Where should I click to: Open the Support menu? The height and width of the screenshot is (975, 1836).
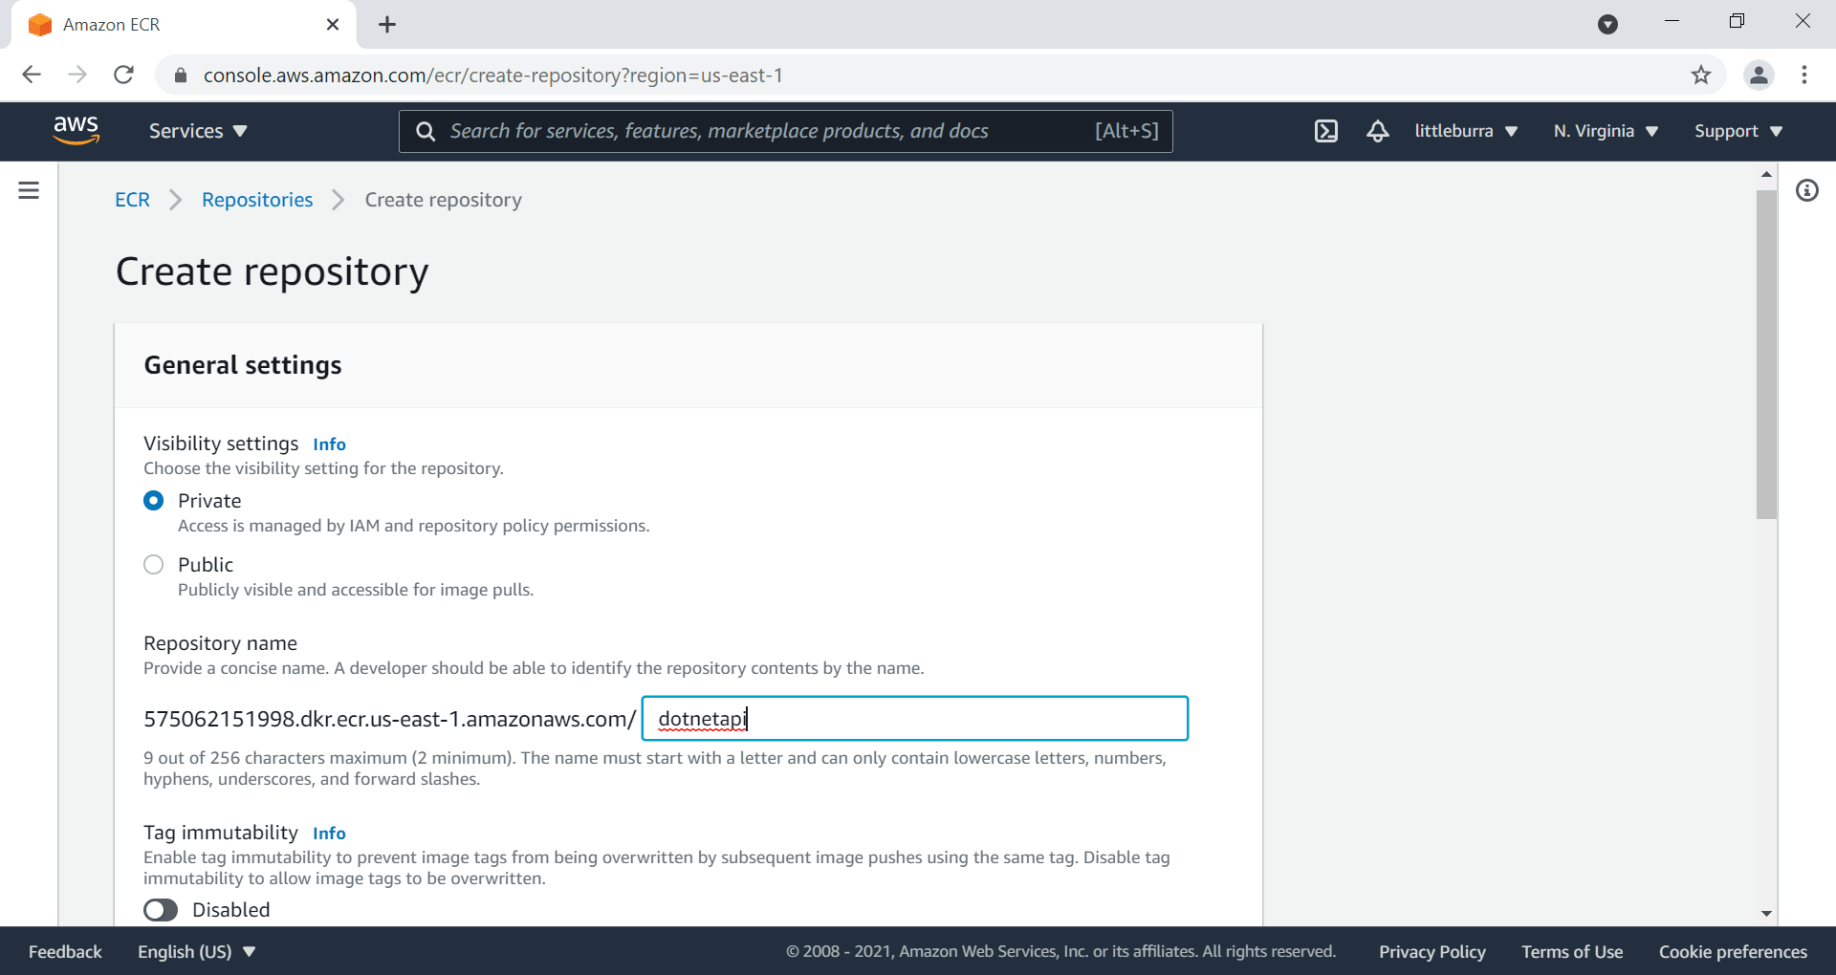coord(1738,131)
